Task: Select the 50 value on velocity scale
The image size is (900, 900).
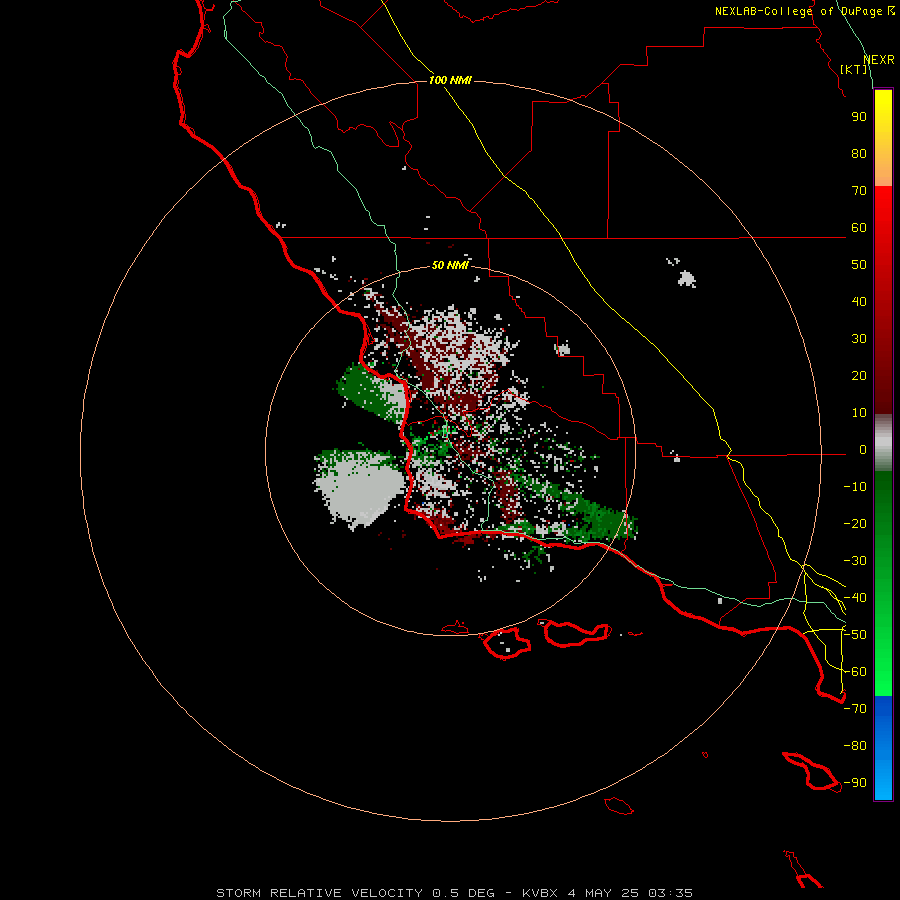Action: tap(859, 265)
